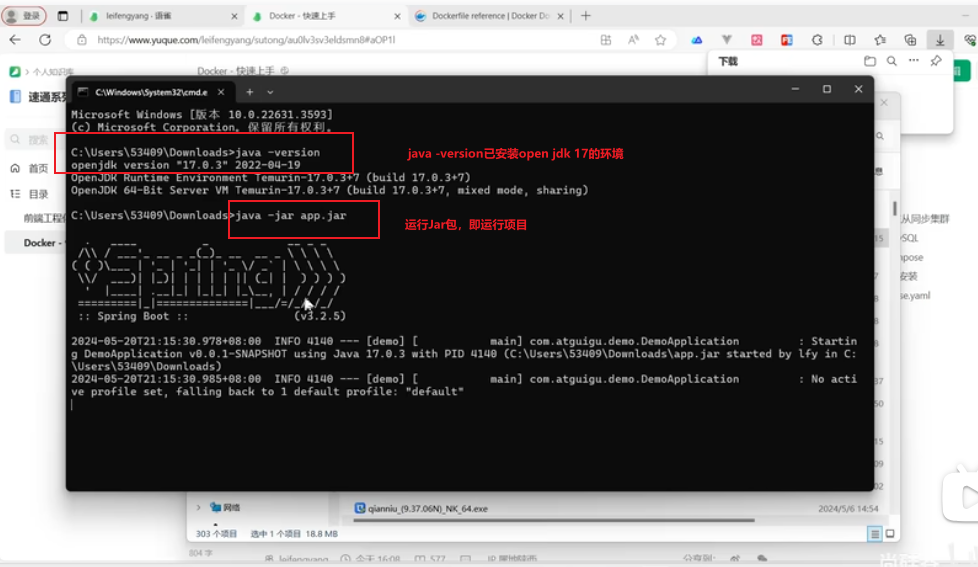Click the red square extension icon
The width and height of the screenshot is (978, 567).
[757, 40]
